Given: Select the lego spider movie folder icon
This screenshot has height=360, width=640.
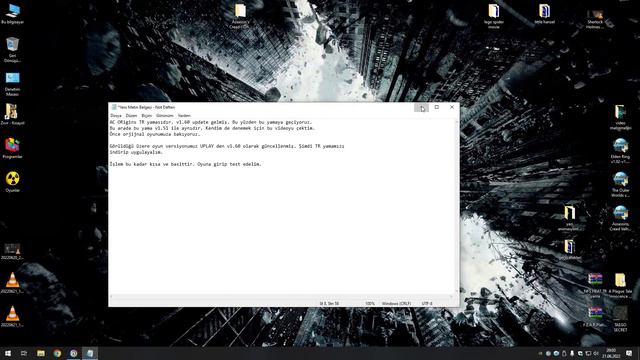Looking at the screenshot, I should (x=494, y=16).
